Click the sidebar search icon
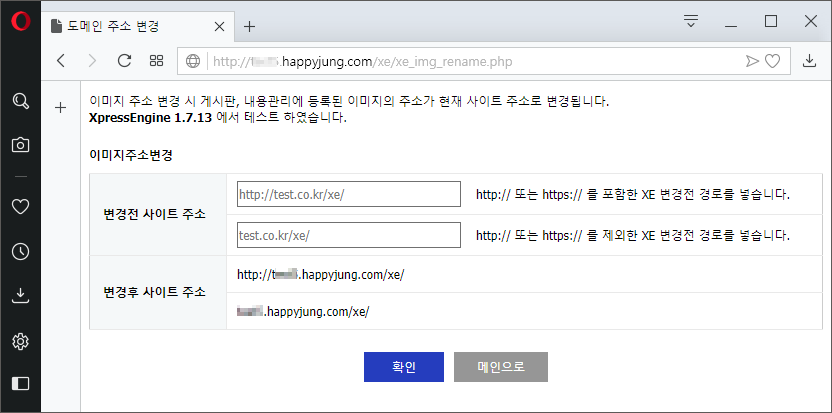The height and width of the screenshot is (413, 832). pos(20,100)
